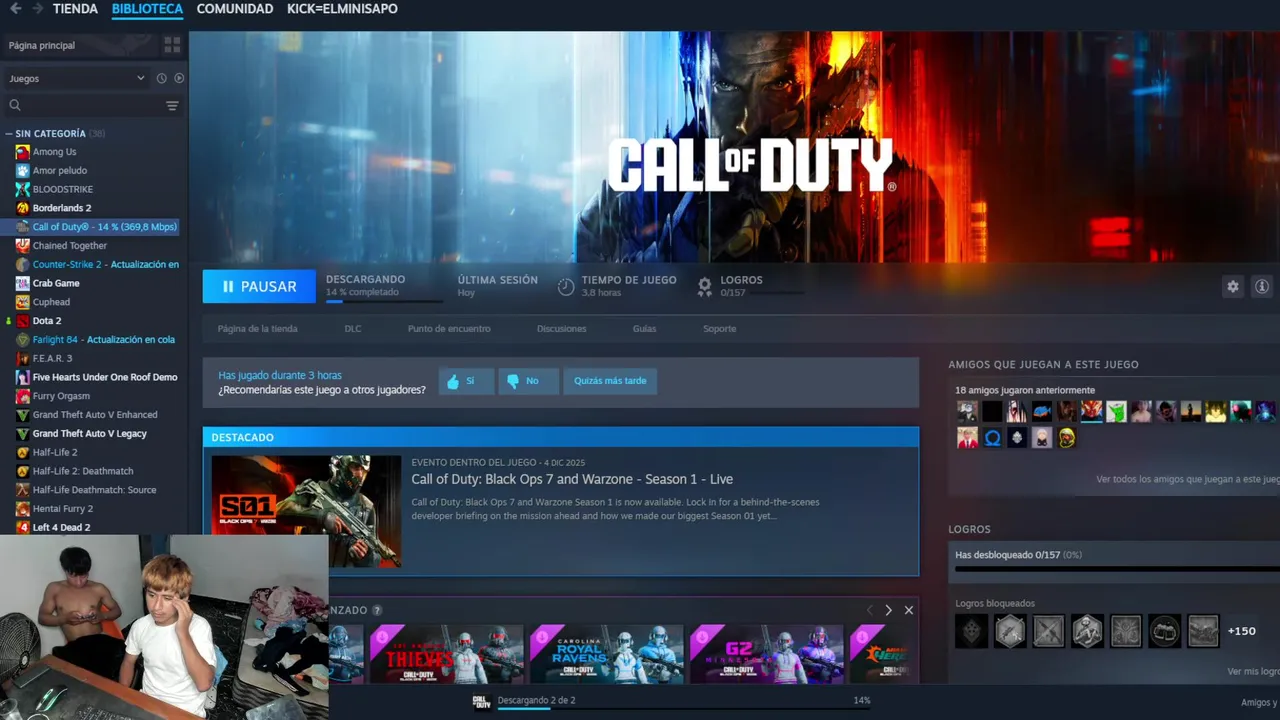Click the download progress bar under Descargando
The image size is (1280, 720).
tap(385, 300)
